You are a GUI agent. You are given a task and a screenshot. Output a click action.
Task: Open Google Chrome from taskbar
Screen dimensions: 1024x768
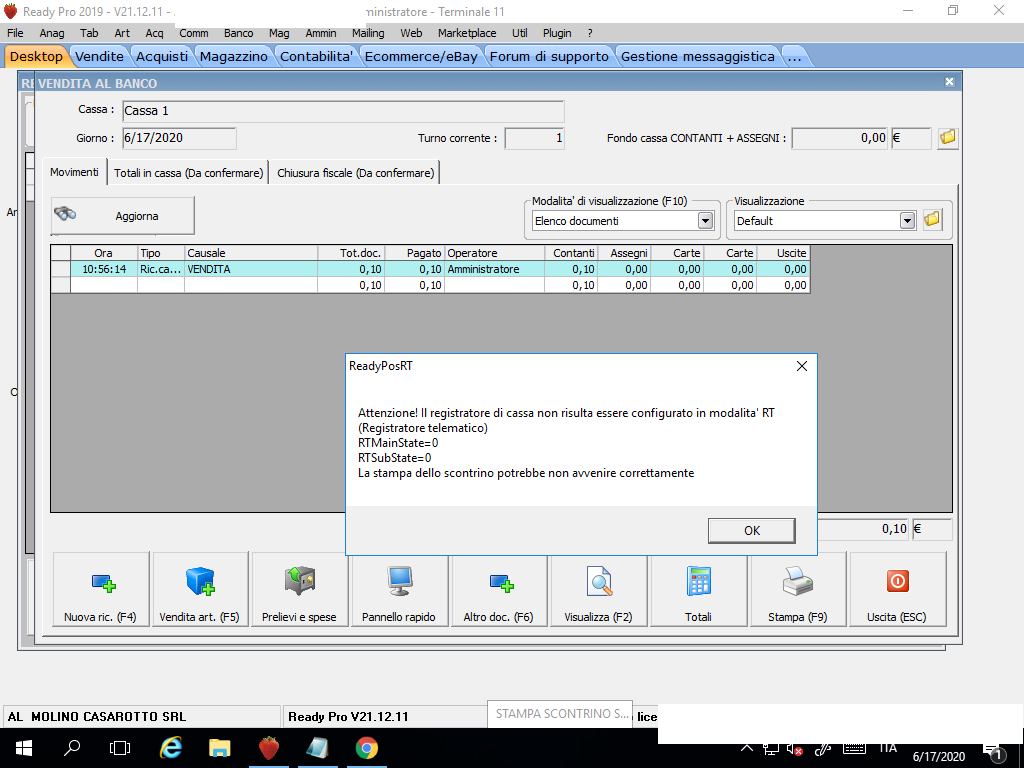[x=366, y=748]
